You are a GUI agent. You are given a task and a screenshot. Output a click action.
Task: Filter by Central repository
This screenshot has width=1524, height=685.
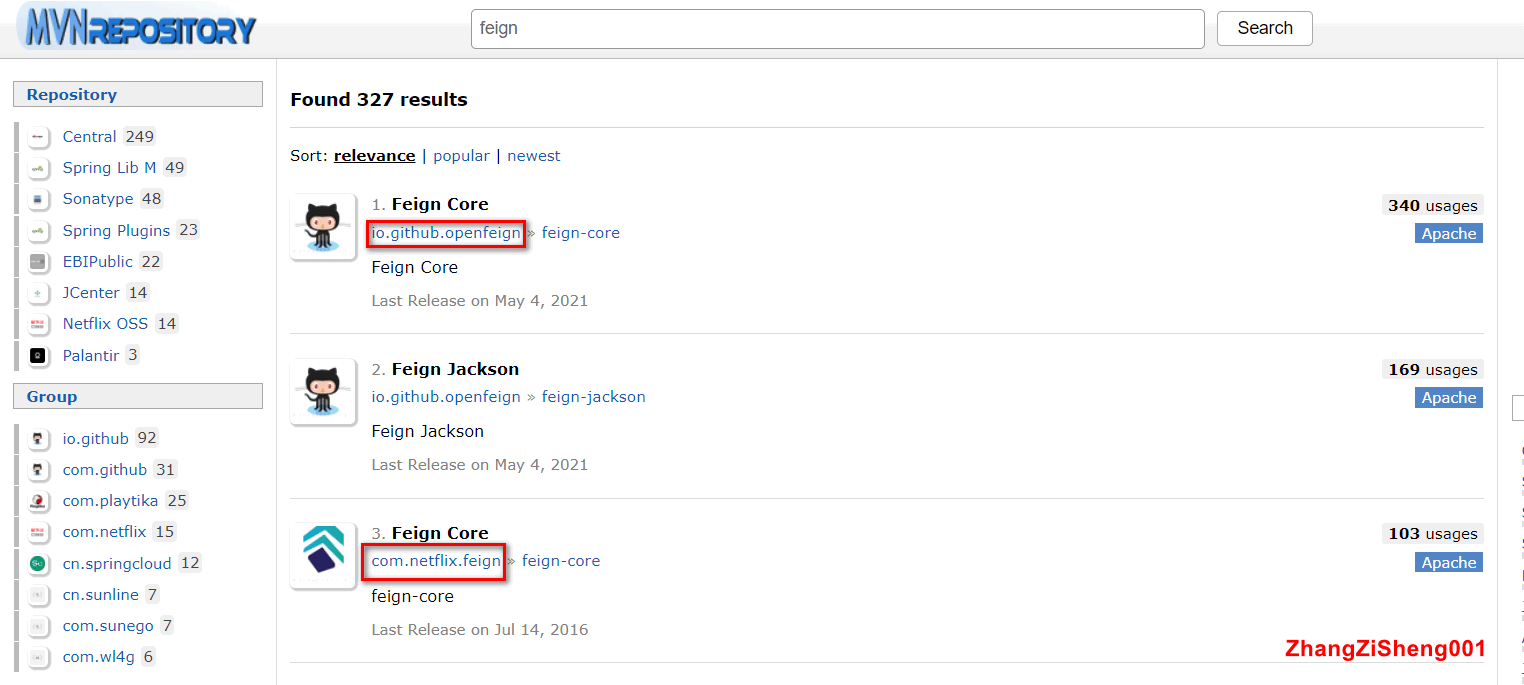pyautogui.click(x=89, y=137)
